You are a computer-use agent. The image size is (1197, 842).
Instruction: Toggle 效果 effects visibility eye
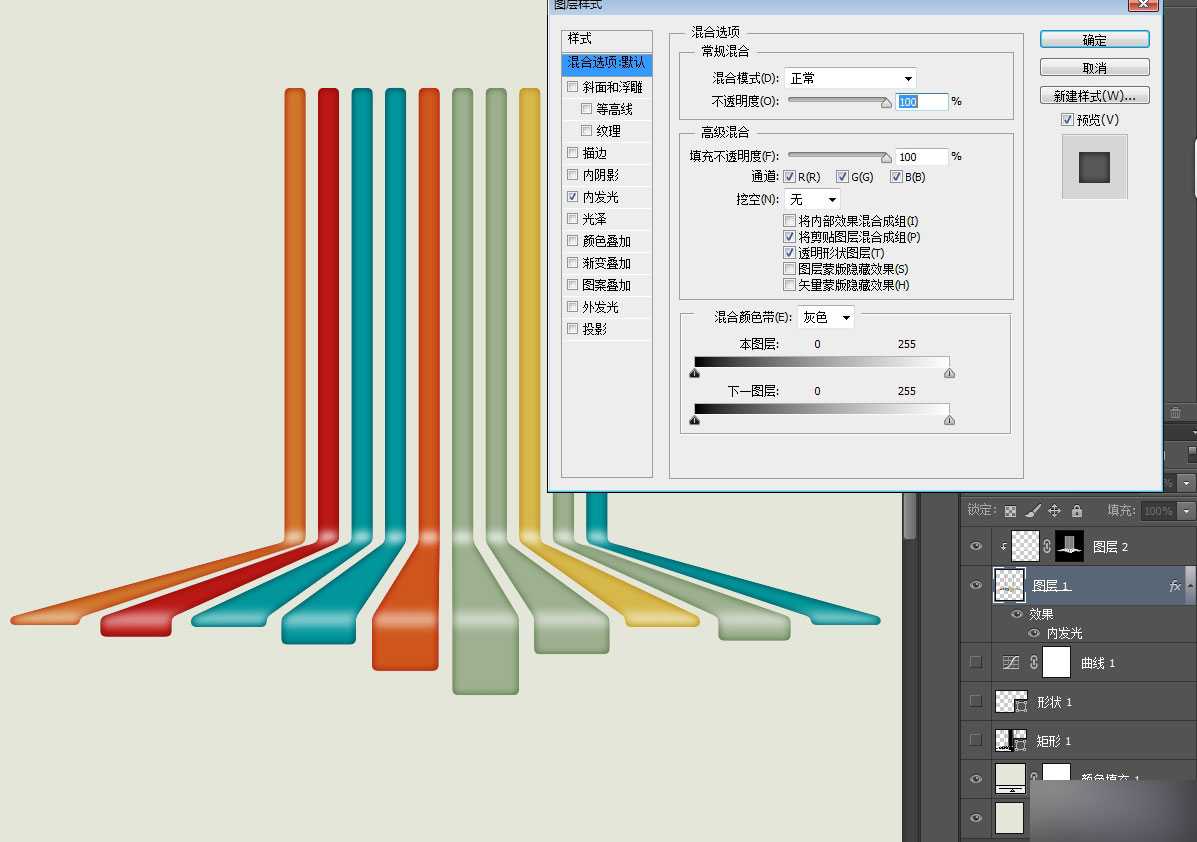1017,614
